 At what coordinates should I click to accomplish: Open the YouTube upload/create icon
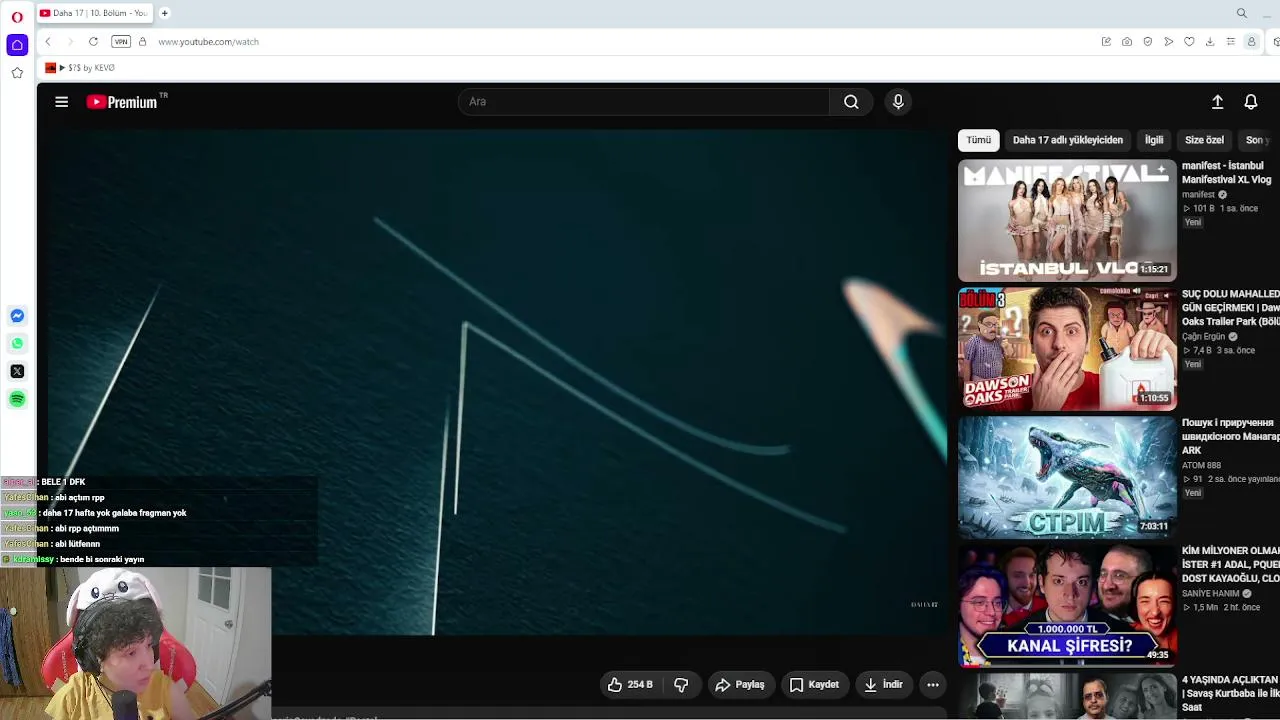tap(1217, 102)
